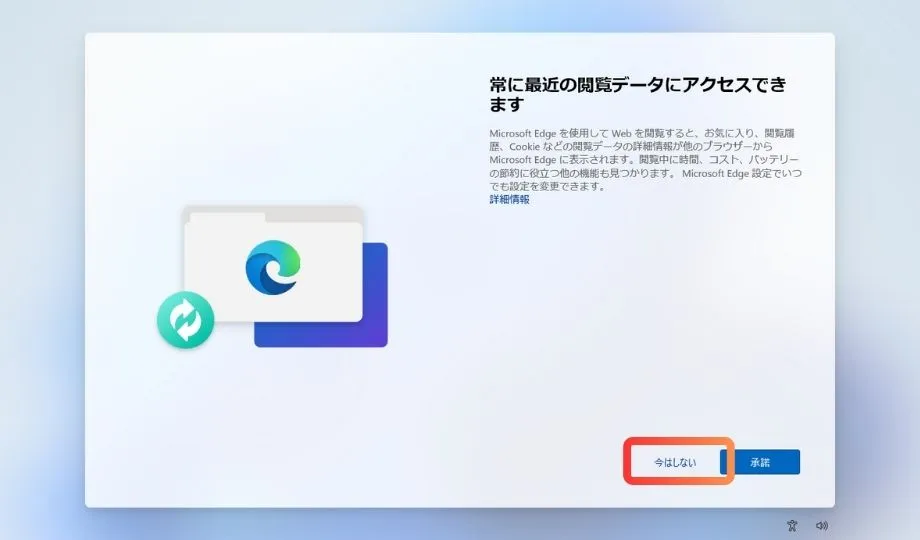Open the accessibility icon in the corner
Screen dimensions: 920x540
(792, 525)
